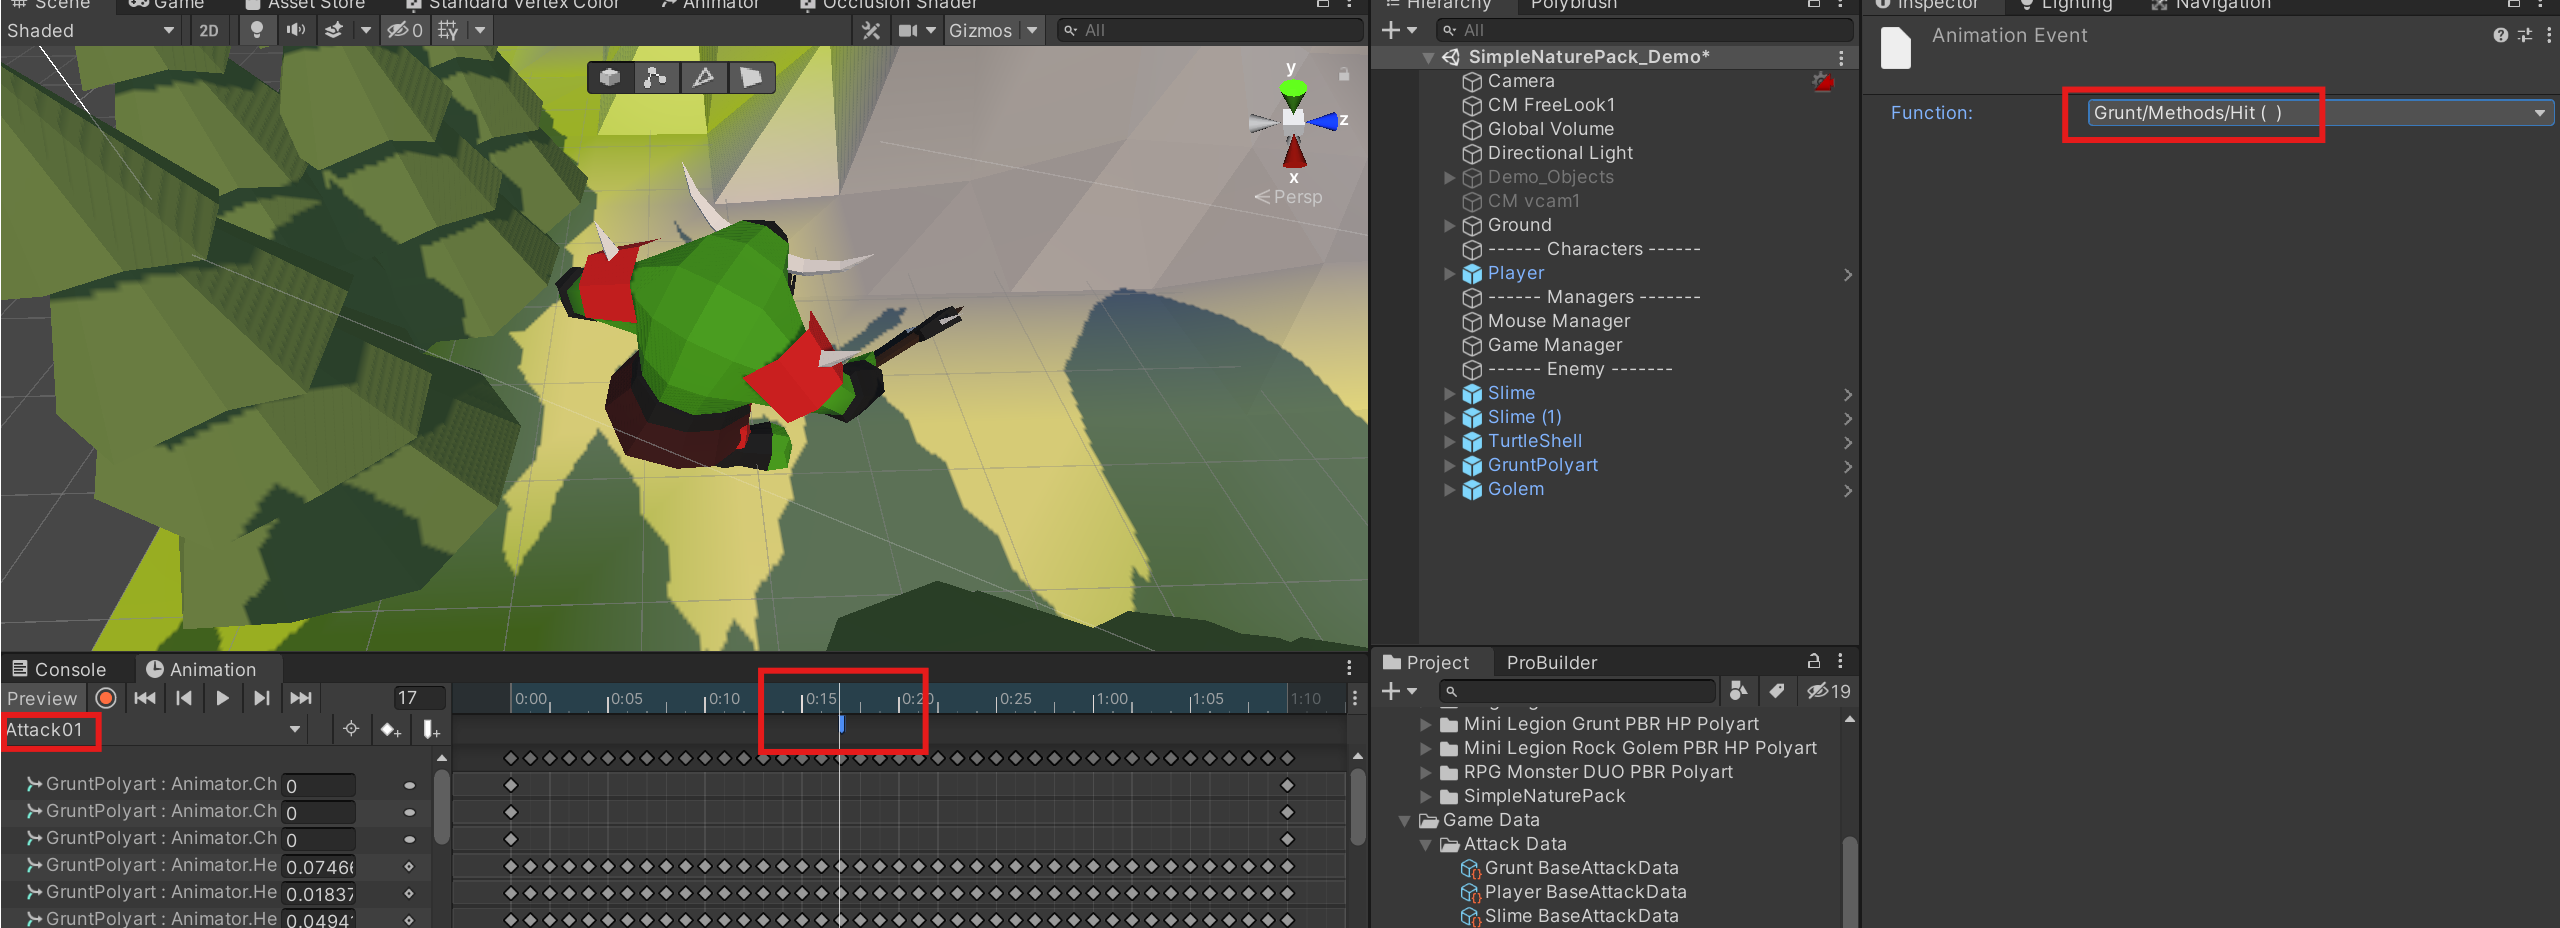Screen dimensions: 2560x928
Task: Open the Attack01 clip selection dropdown
Action: point(155,730)
